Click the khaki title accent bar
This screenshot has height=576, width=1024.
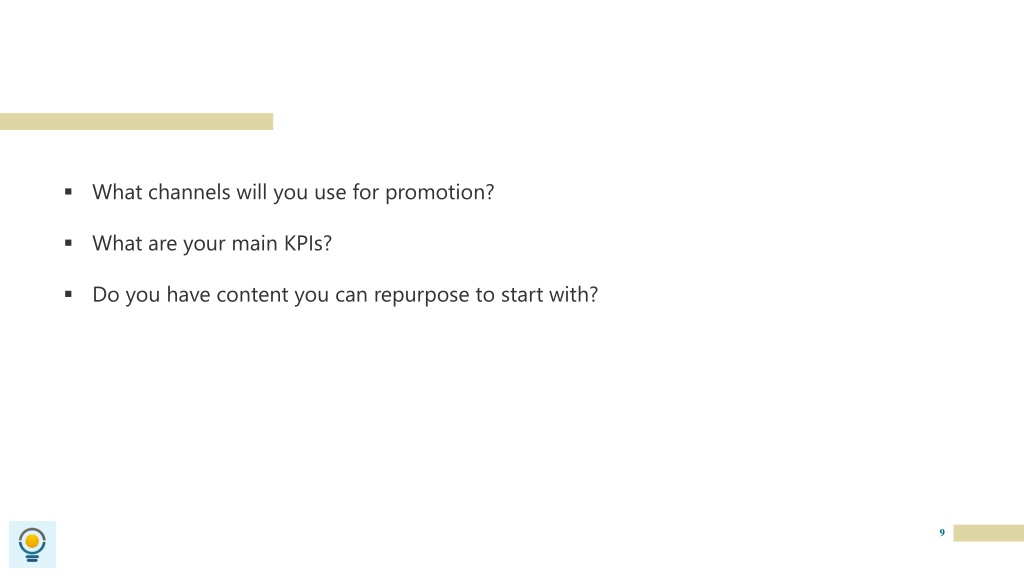click(136, 121)
